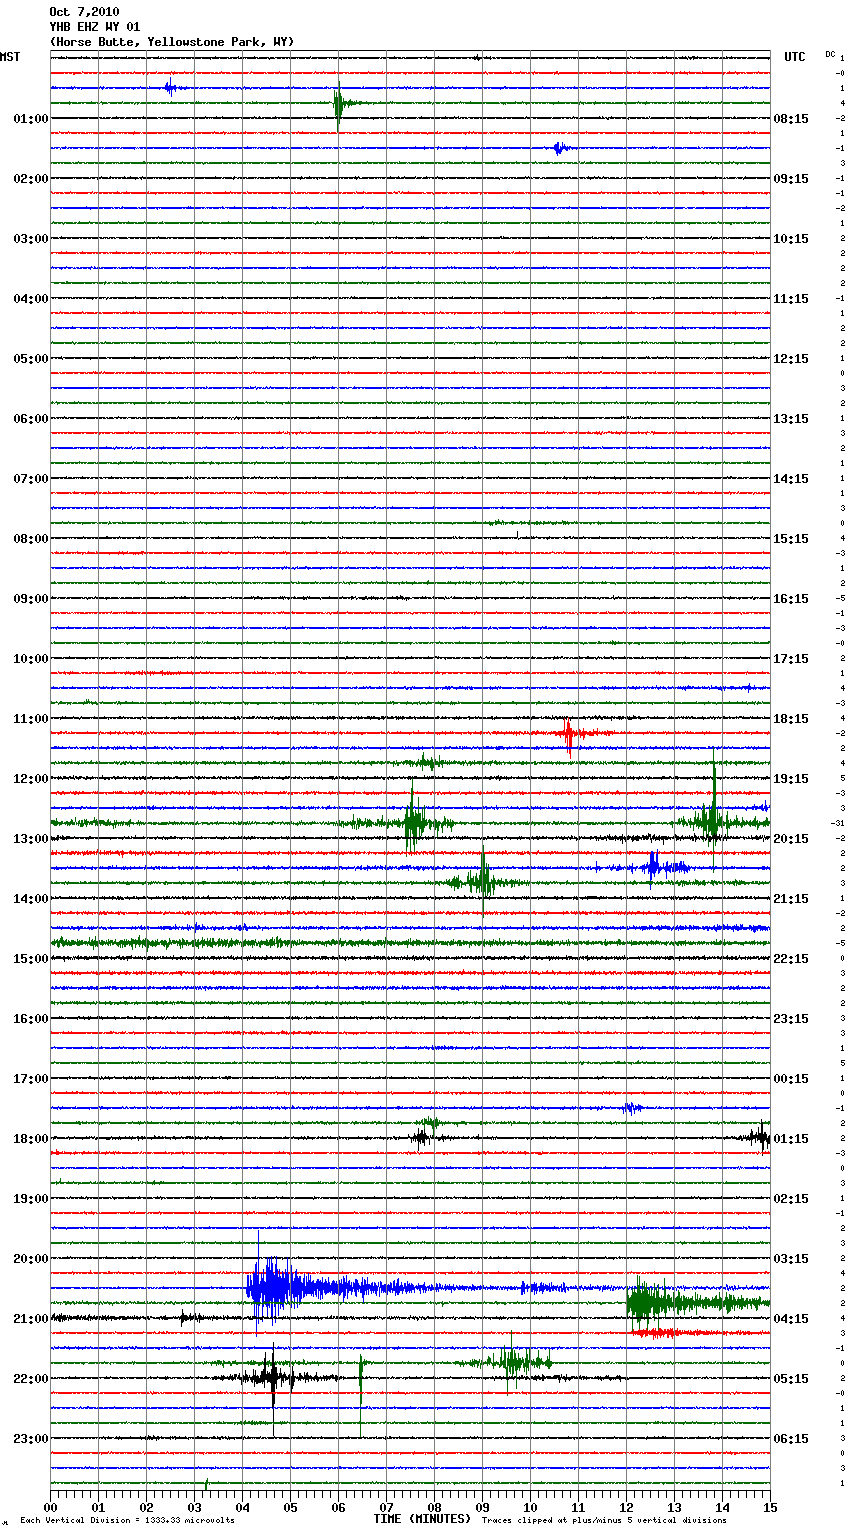
Task: Click the 'MST' time zone label
Action: pyautogui.click(x=10, y=57)
